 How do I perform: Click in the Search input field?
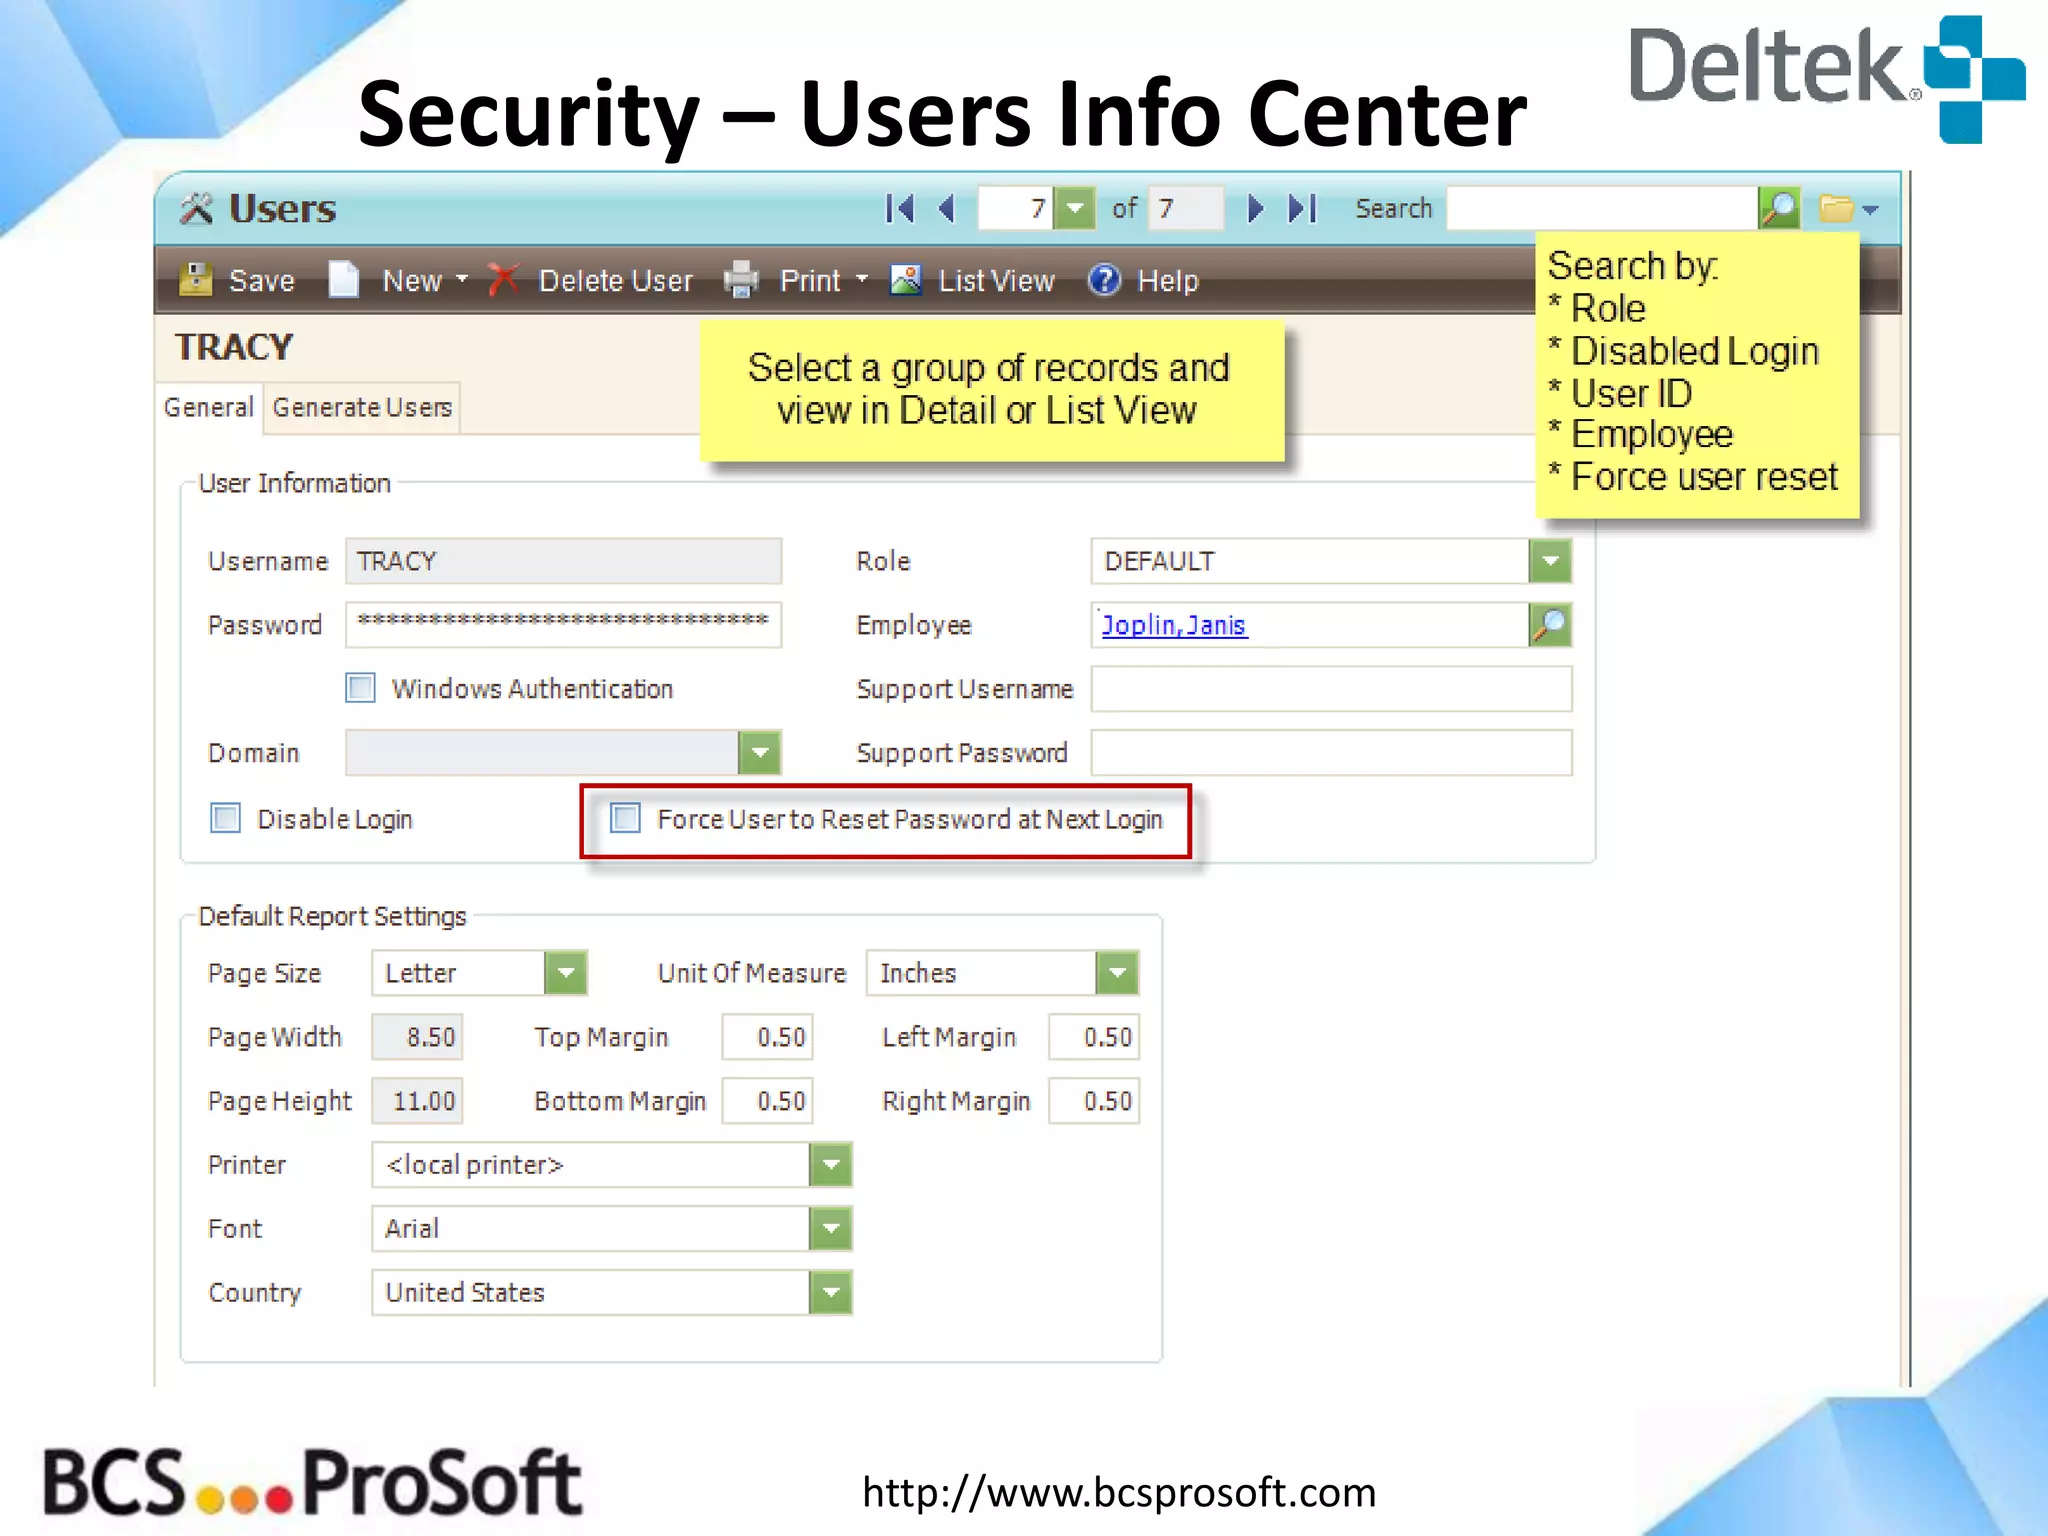1602,209
